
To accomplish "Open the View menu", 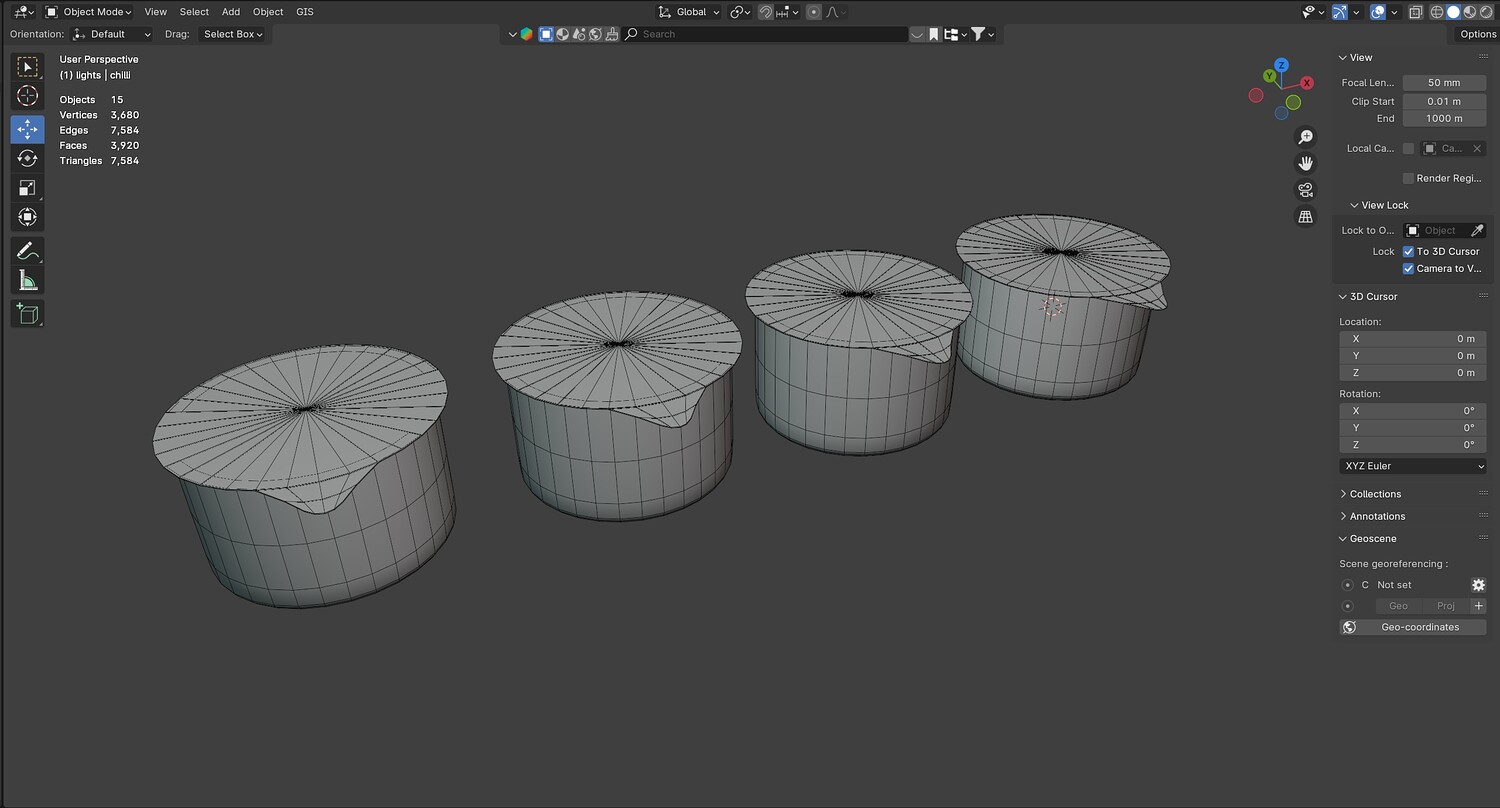I will (155, 12).
